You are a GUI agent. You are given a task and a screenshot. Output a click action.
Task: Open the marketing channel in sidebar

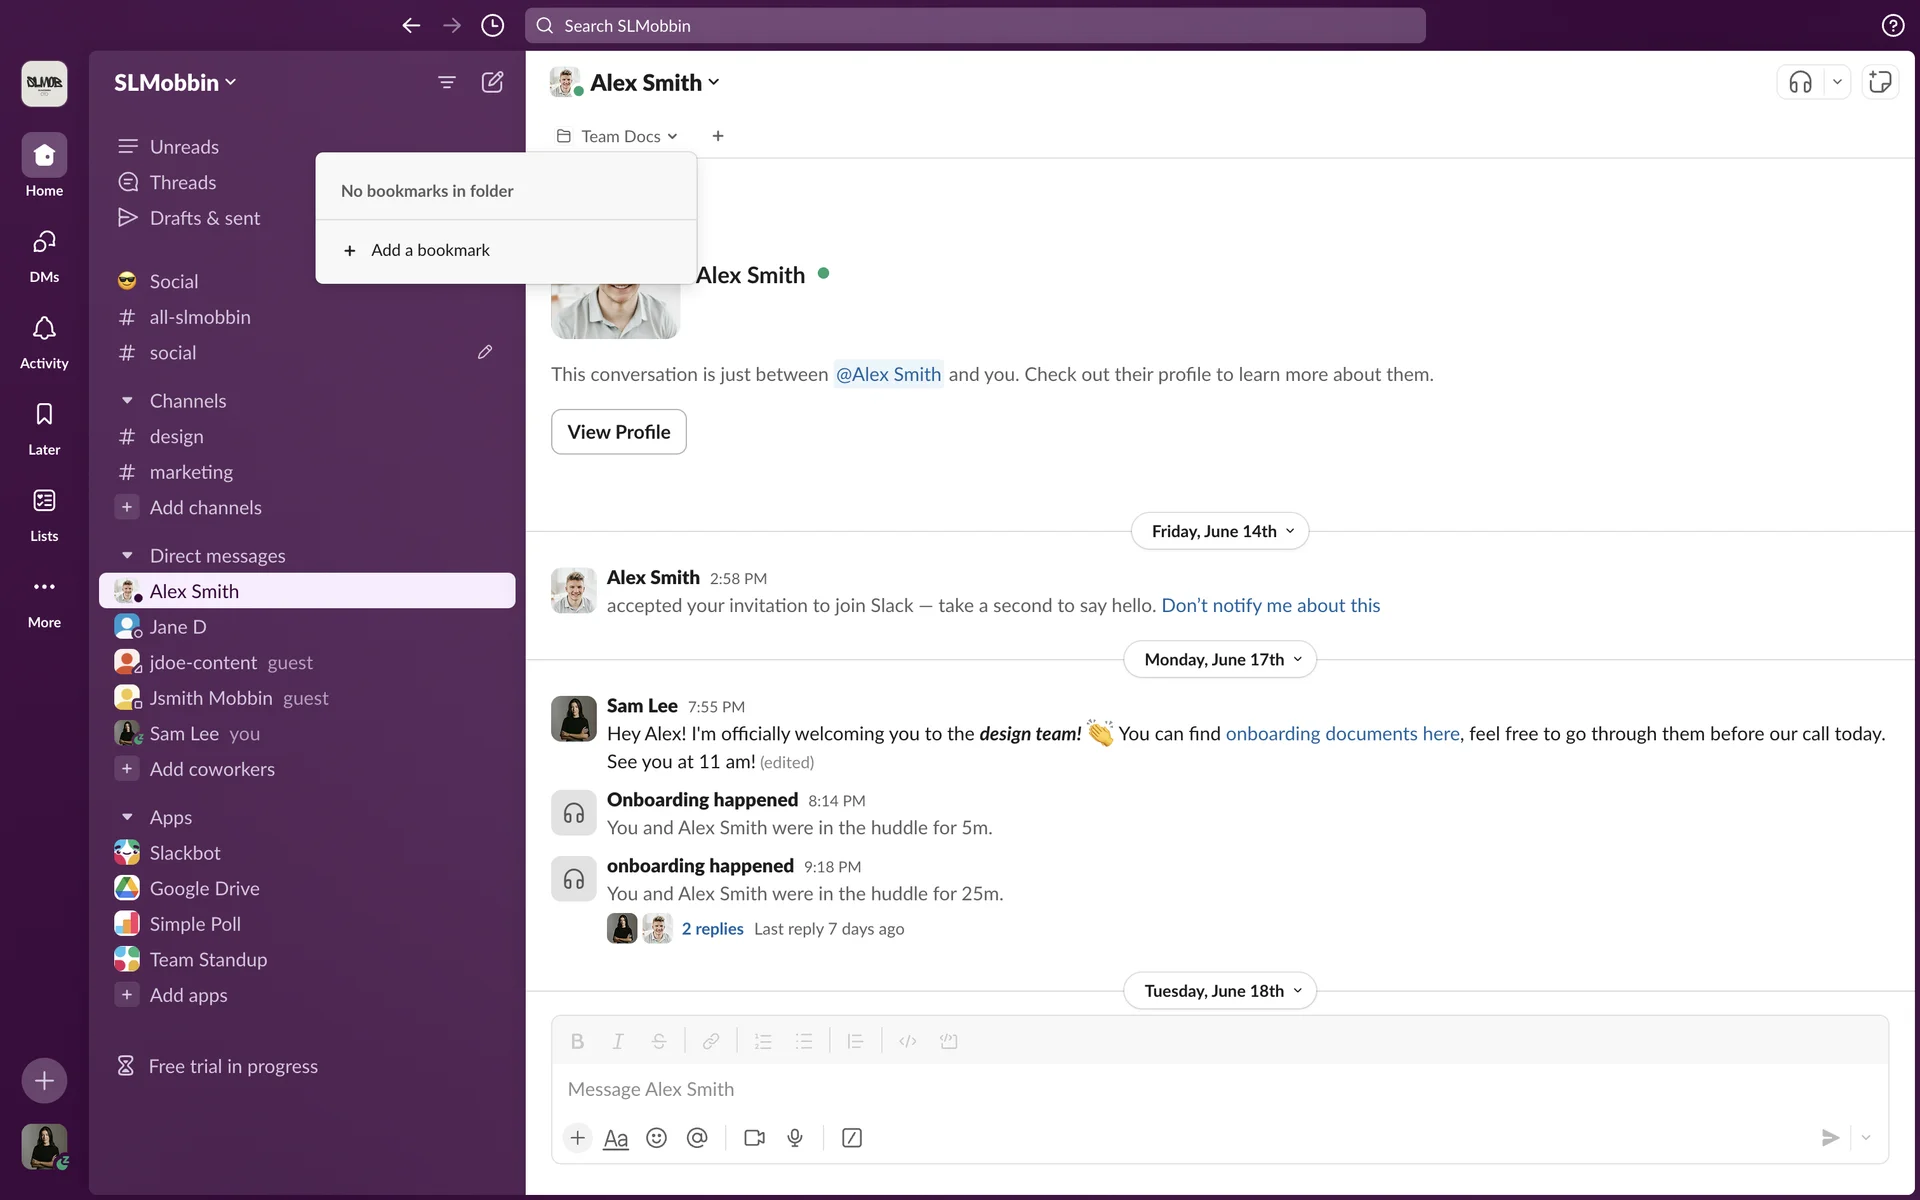click(191, 472)
